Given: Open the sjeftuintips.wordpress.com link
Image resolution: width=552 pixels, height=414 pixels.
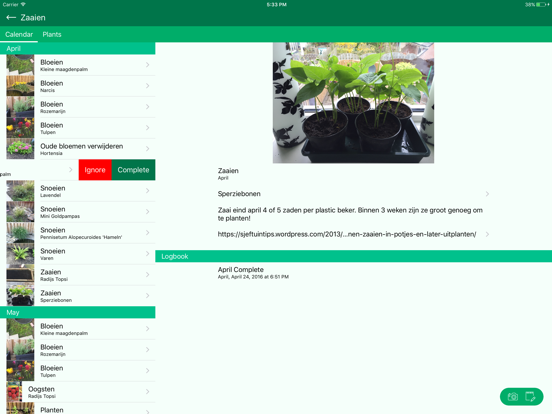Looking at the screenshot, I should pos(347,234).
